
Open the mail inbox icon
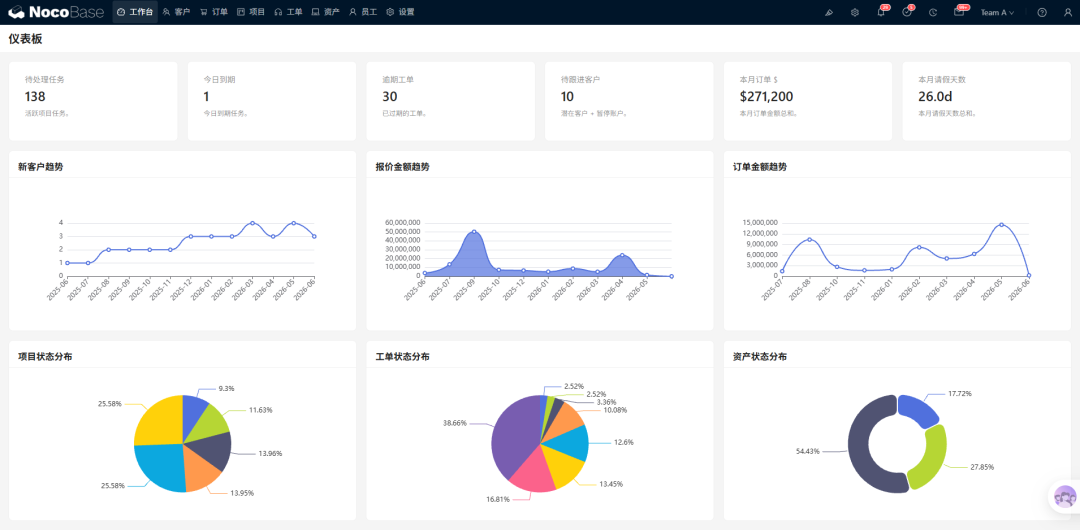[959, 12]
